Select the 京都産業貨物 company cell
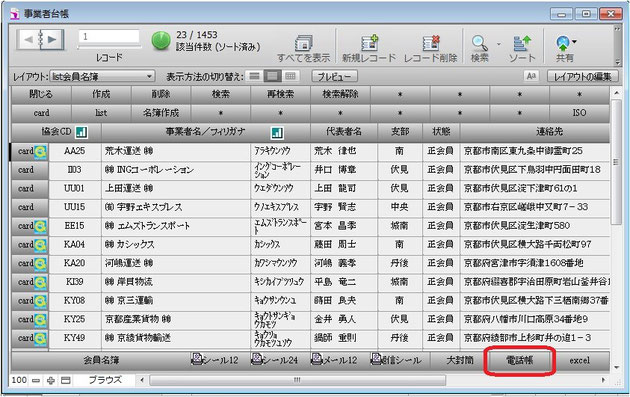The height and width of the screenshot is (397, 630). [176, 320]
